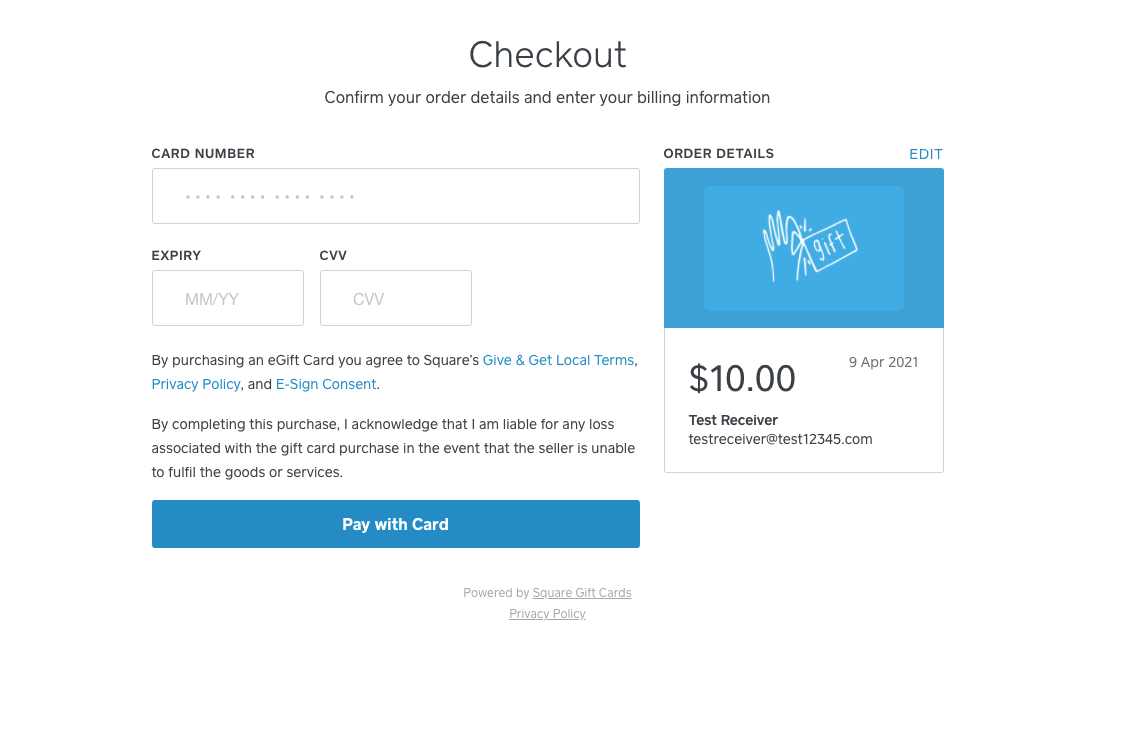Focus the card number input field
The height and width of the screenshot is (742, 1143).
395,196
